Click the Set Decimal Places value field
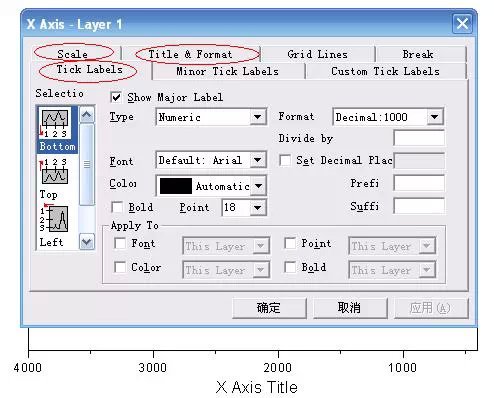 click(x=419, y=161)
